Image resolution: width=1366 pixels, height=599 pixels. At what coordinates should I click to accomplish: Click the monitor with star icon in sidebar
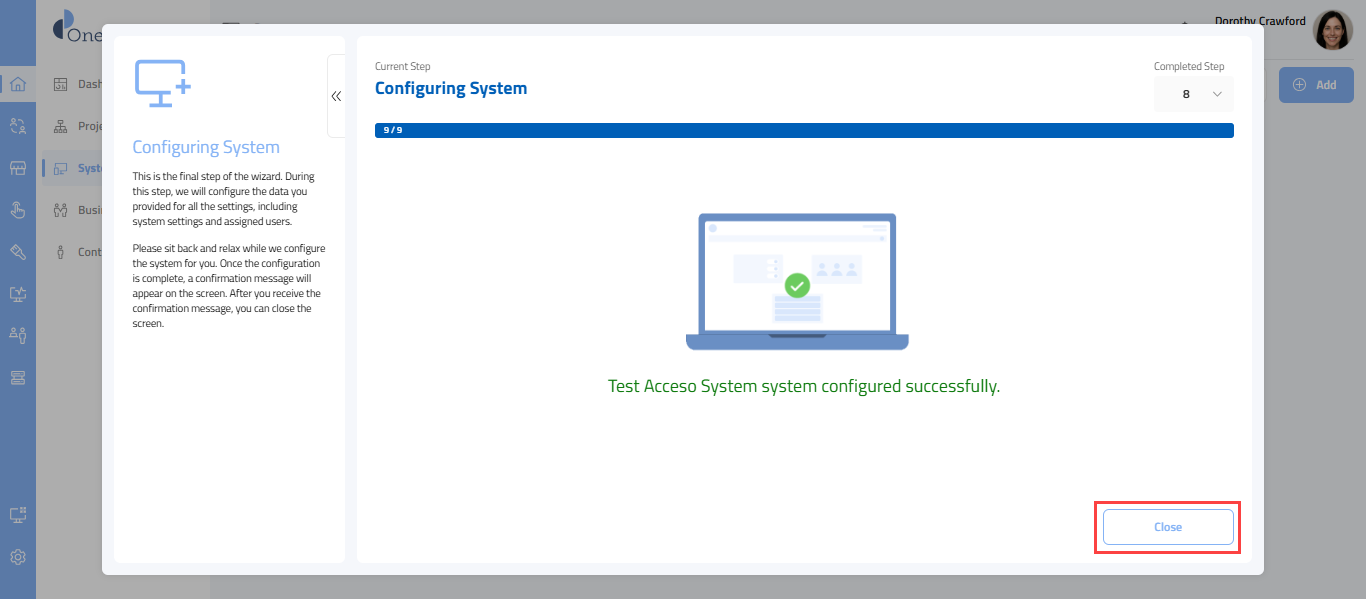(x=18, y=294)
